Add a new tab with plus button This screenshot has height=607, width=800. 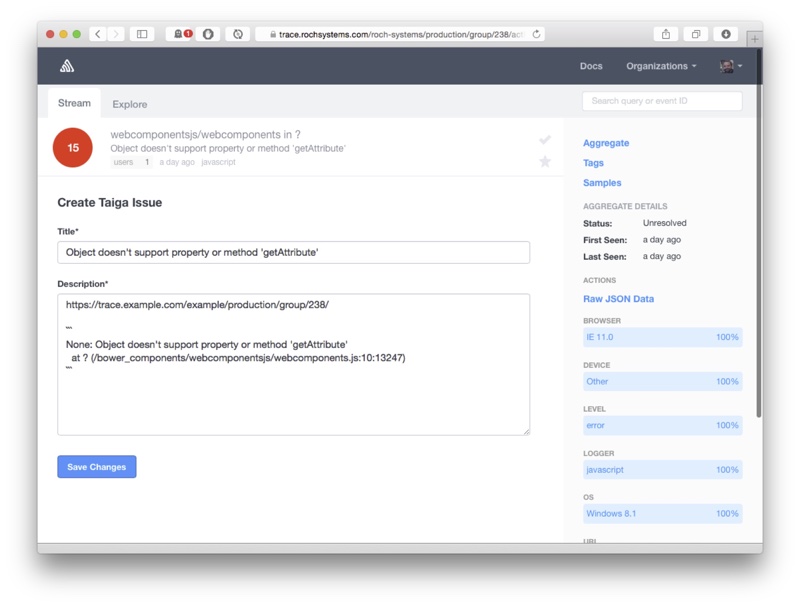click(x=755, y=39)
